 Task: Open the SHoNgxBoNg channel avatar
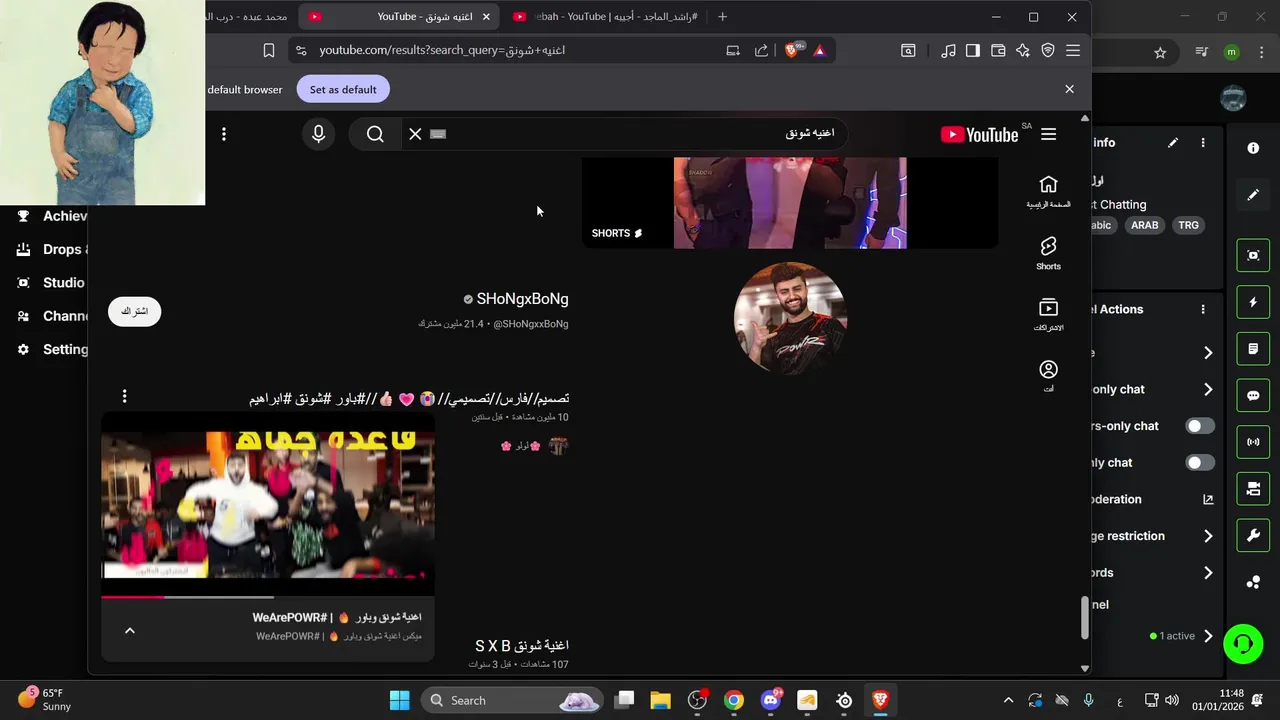tap(790, 318)
